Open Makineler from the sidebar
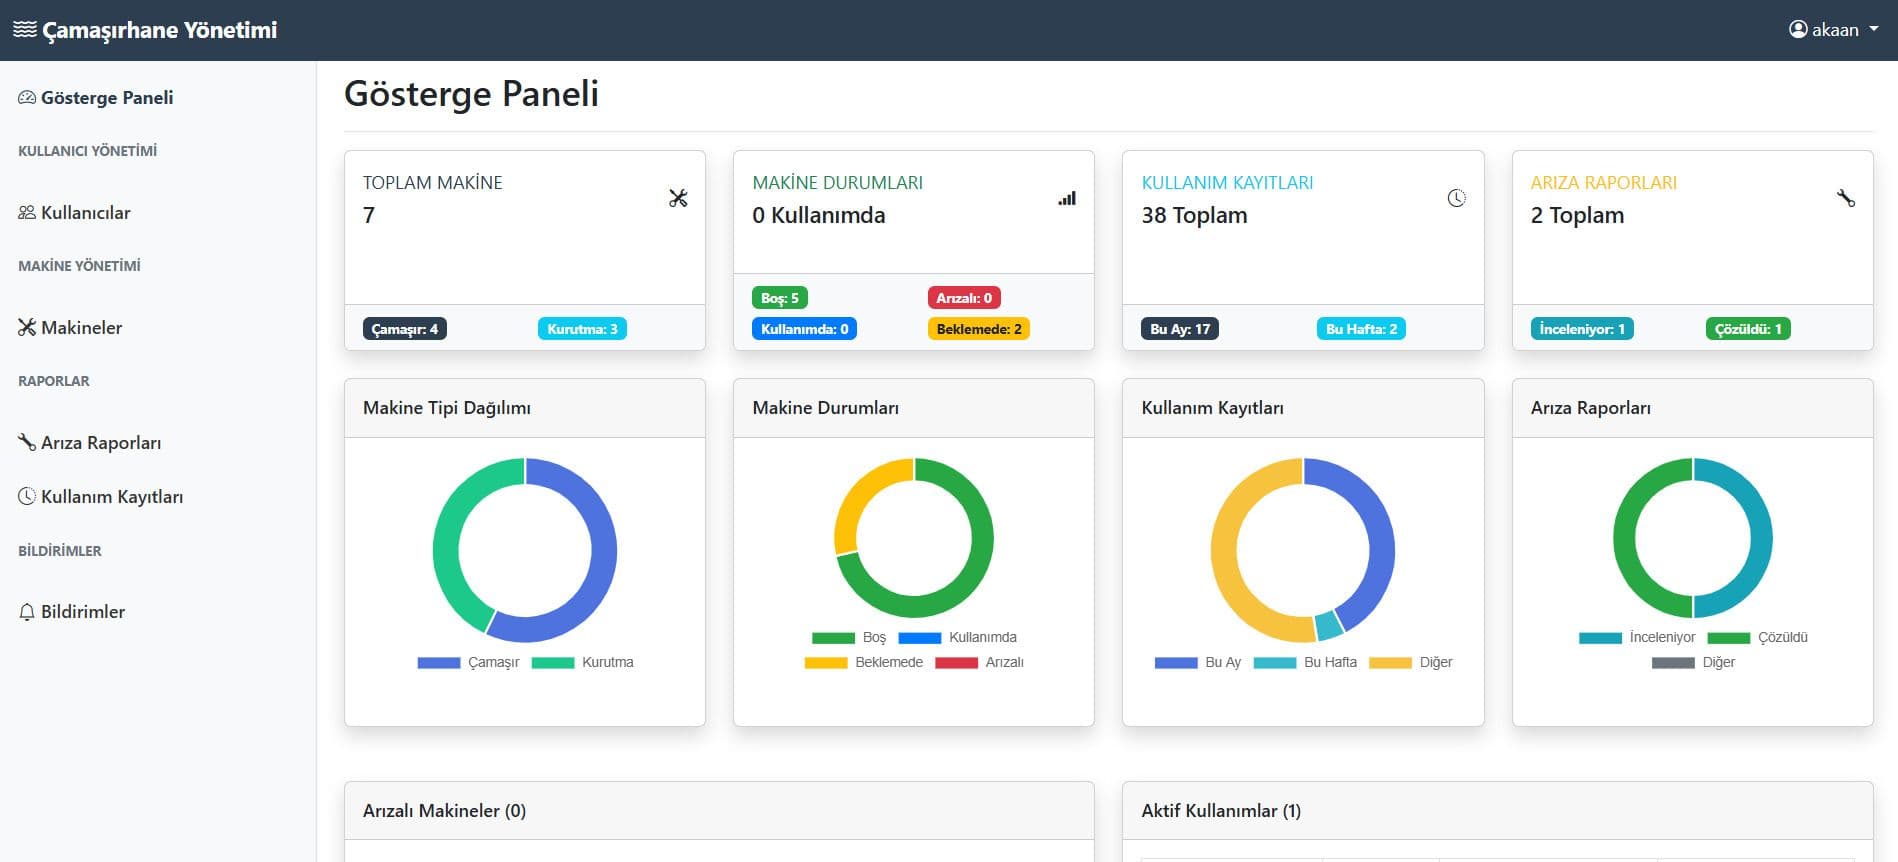 [x=81, y=328]
